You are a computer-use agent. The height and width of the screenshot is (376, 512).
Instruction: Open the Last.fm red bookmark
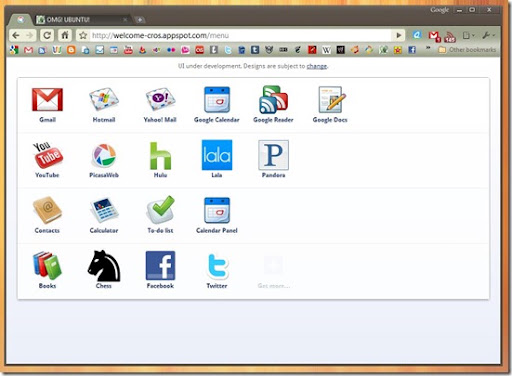coord(200,50)
